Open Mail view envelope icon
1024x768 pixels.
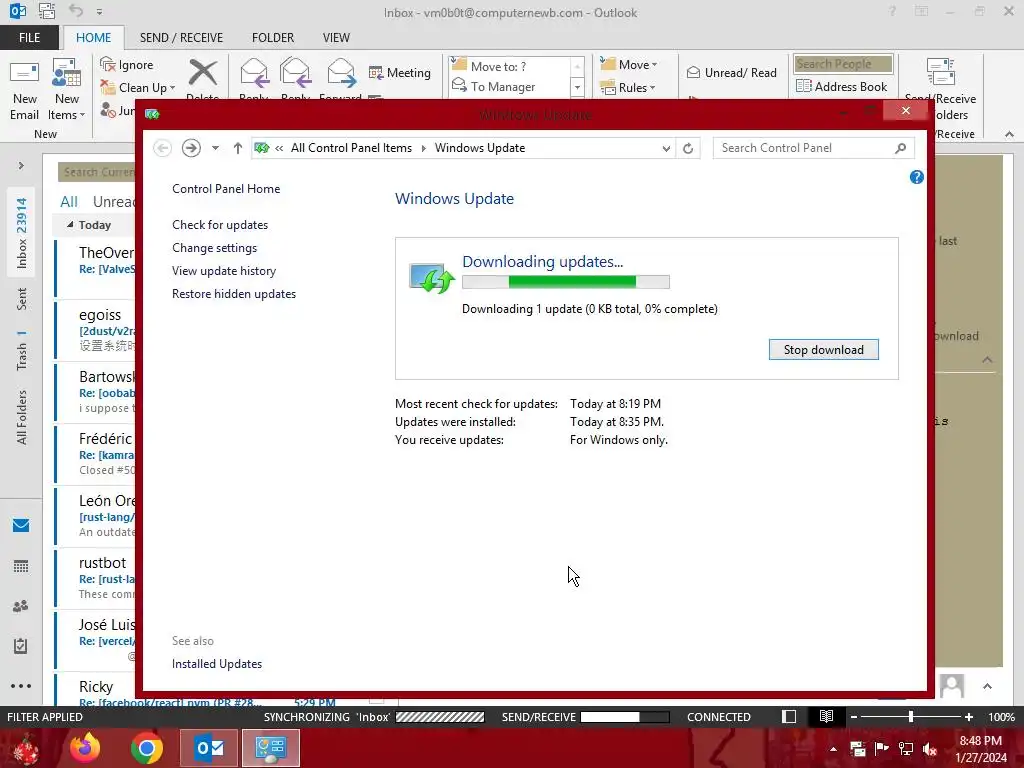21,526
